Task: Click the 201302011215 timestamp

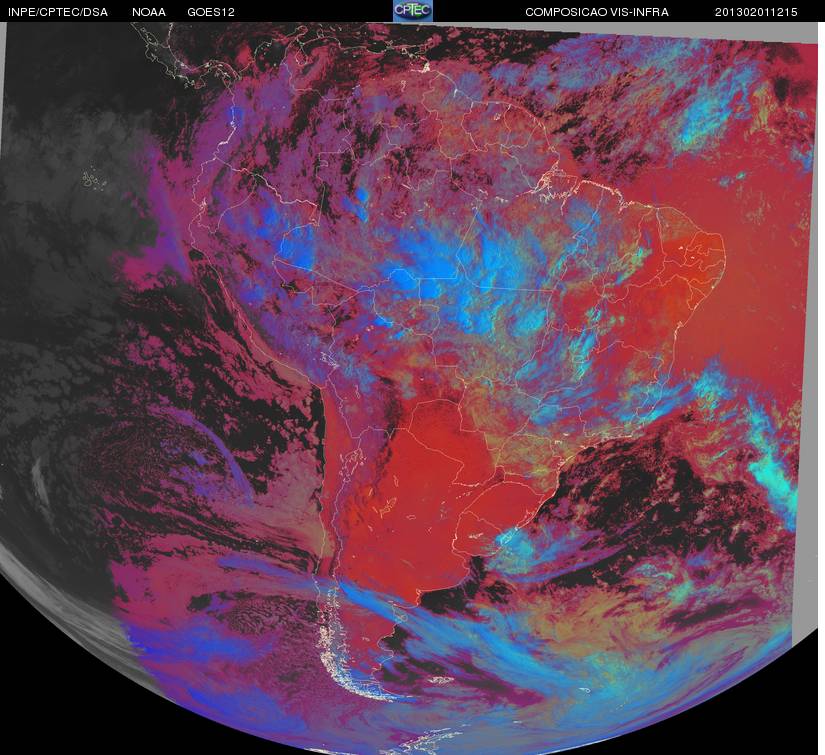Action: point(756,12)
